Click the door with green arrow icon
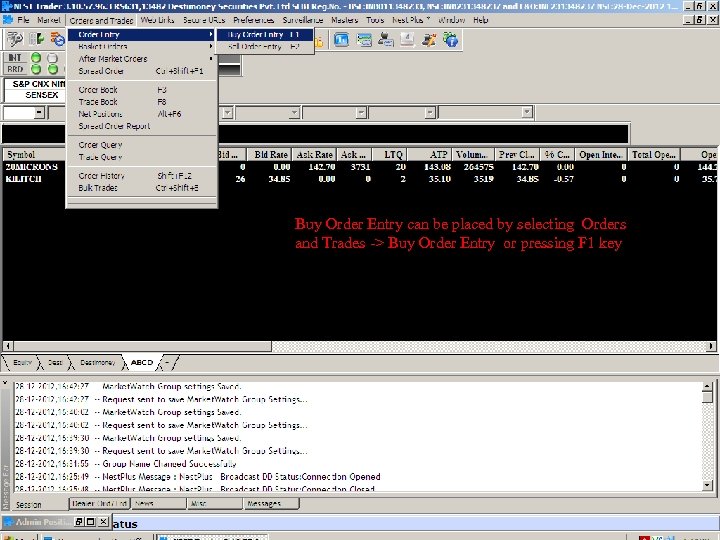 click(36, 39)
